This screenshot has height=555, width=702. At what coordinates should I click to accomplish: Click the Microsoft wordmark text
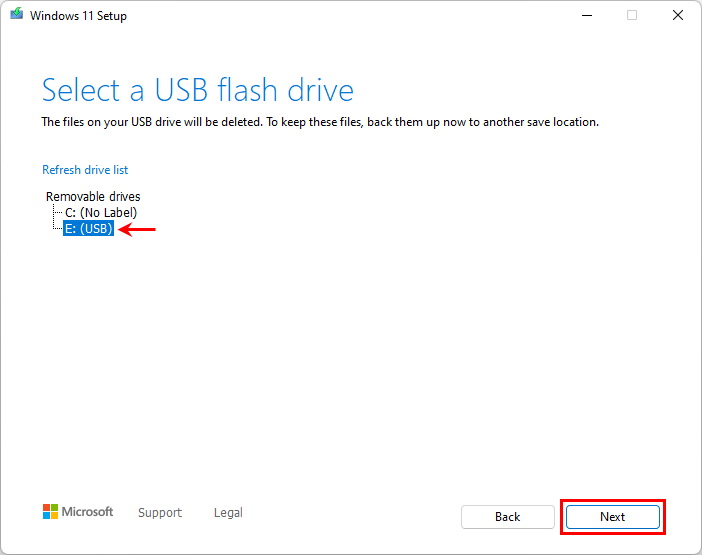88,512
